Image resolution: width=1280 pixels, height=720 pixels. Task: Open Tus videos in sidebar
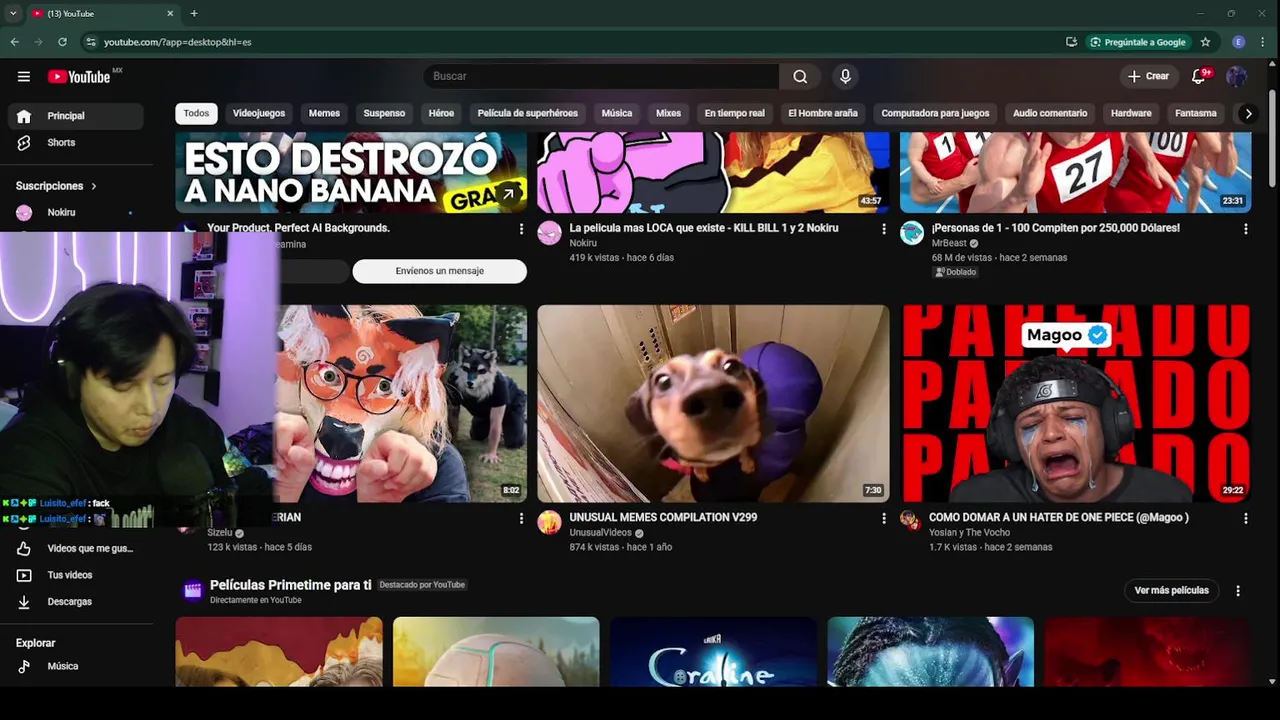[x=76, y=575]
